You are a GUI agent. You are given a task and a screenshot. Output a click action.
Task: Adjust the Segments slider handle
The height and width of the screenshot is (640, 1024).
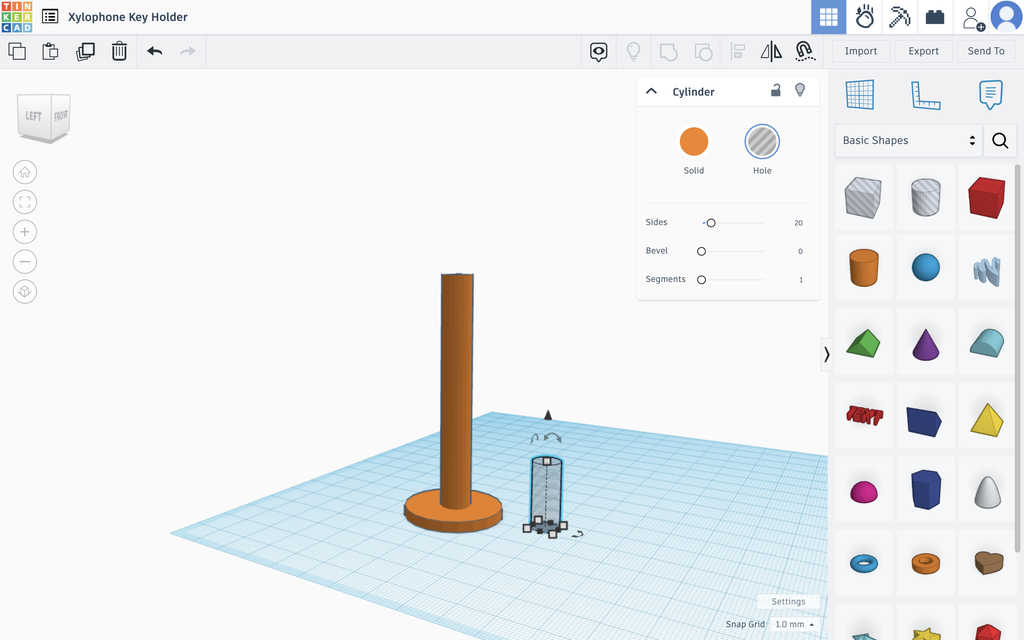coord(701,280)
